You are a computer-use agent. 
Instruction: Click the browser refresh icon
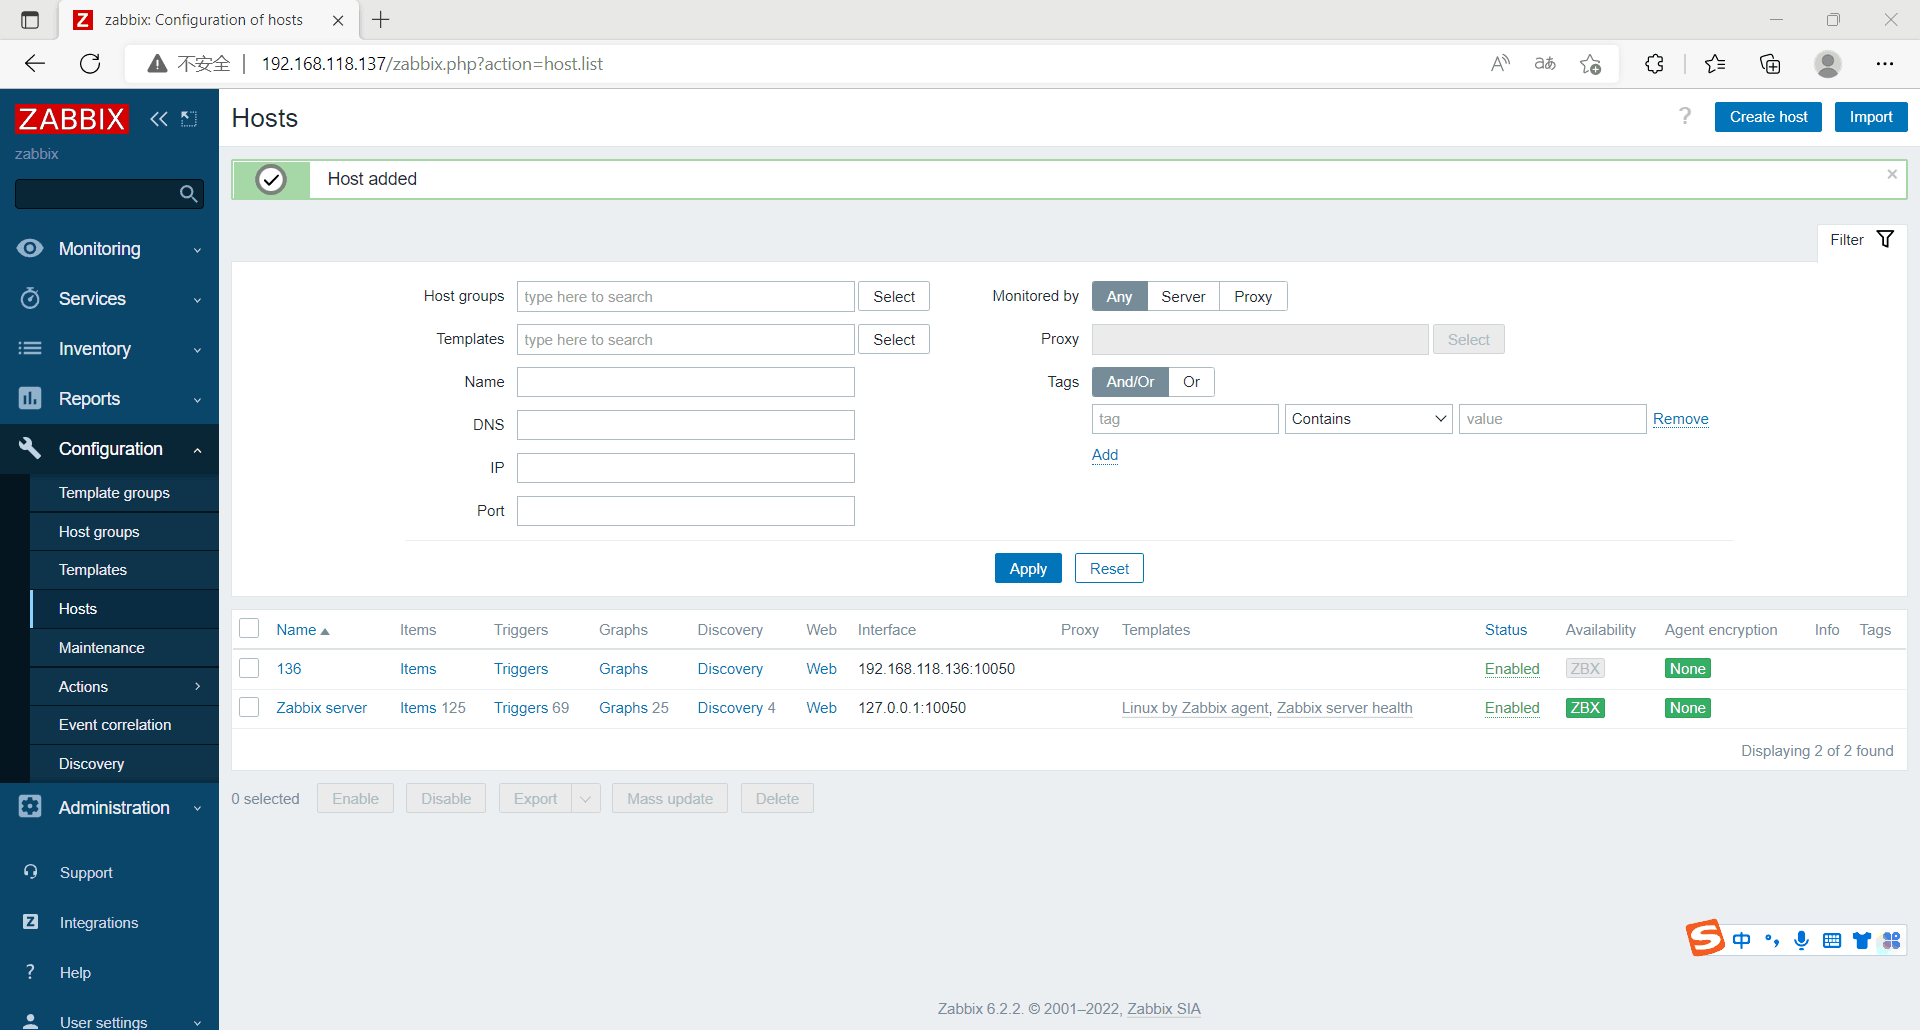(90, 64)
